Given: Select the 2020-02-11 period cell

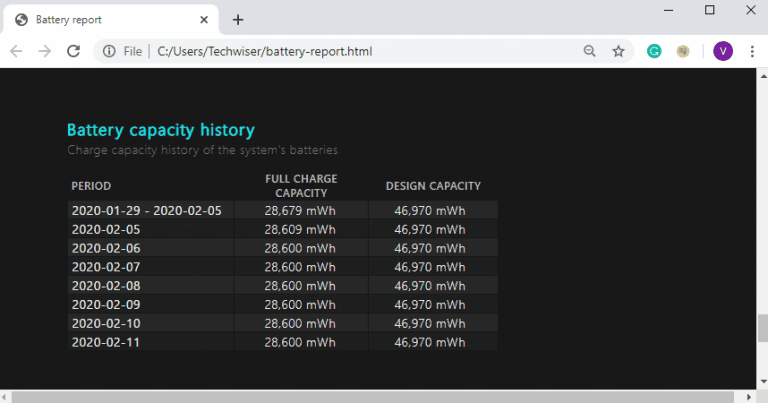Looking at the screenshot, I should (150, 342).
